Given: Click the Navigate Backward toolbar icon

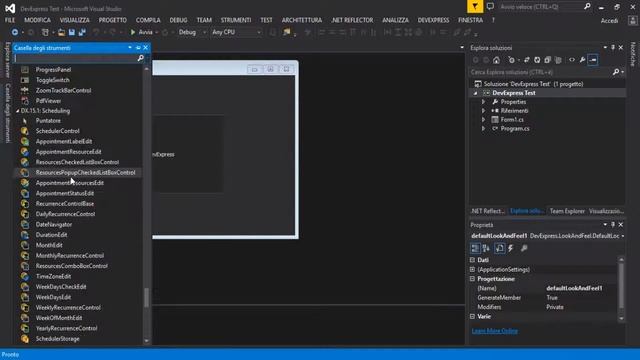Looking at the screenshot, I should click(15, 32).
